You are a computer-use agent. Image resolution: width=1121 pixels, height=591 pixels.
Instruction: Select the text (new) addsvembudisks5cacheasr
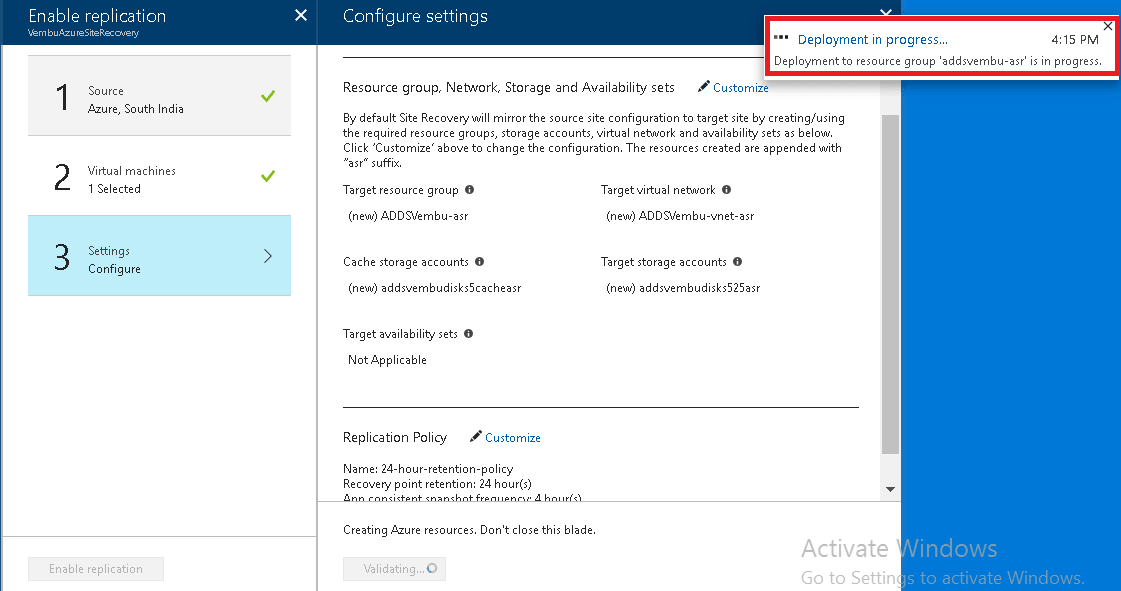(x=435, y=288)
